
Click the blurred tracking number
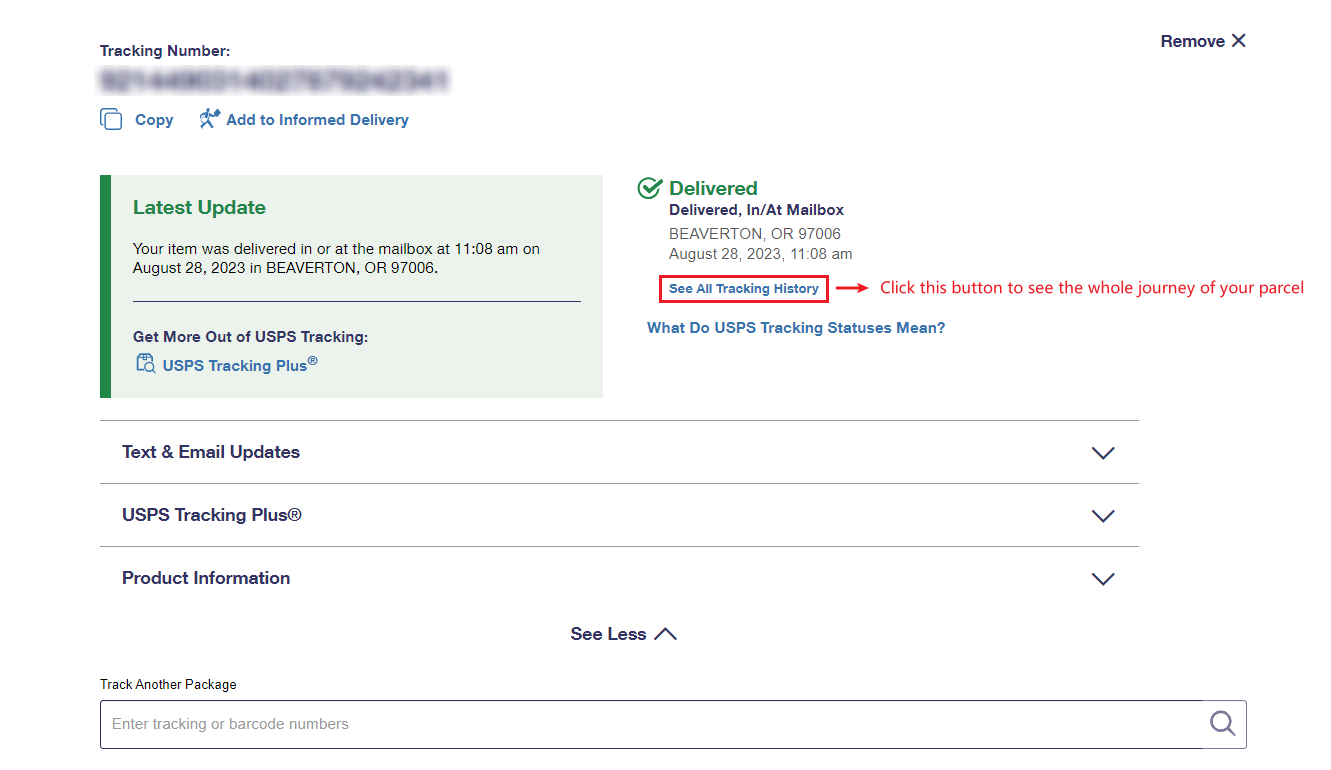pyautogui.click(x=274, y=80)
